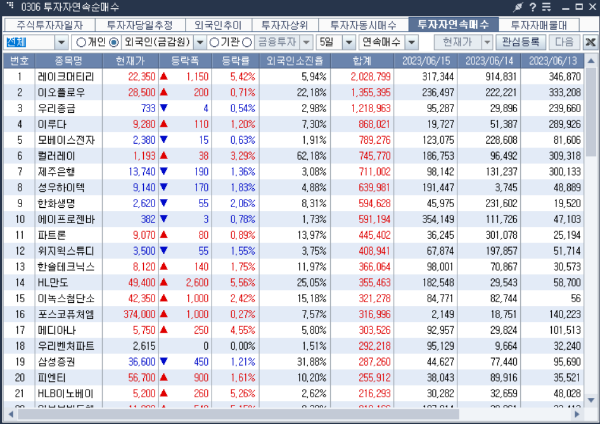Select the 한솔테크닉스 stock name

pos(66,267)
